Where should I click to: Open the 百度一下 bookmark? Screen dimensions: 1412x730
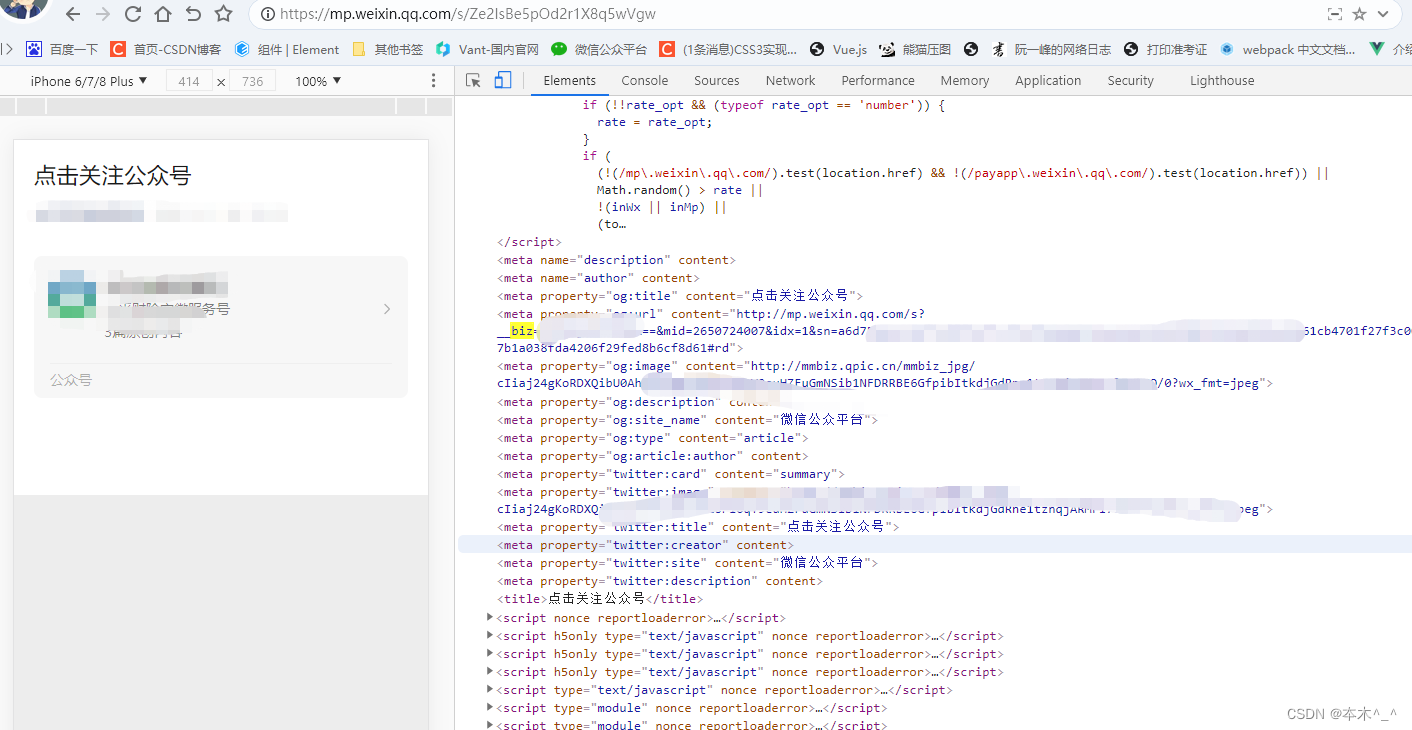coord(62,49)
